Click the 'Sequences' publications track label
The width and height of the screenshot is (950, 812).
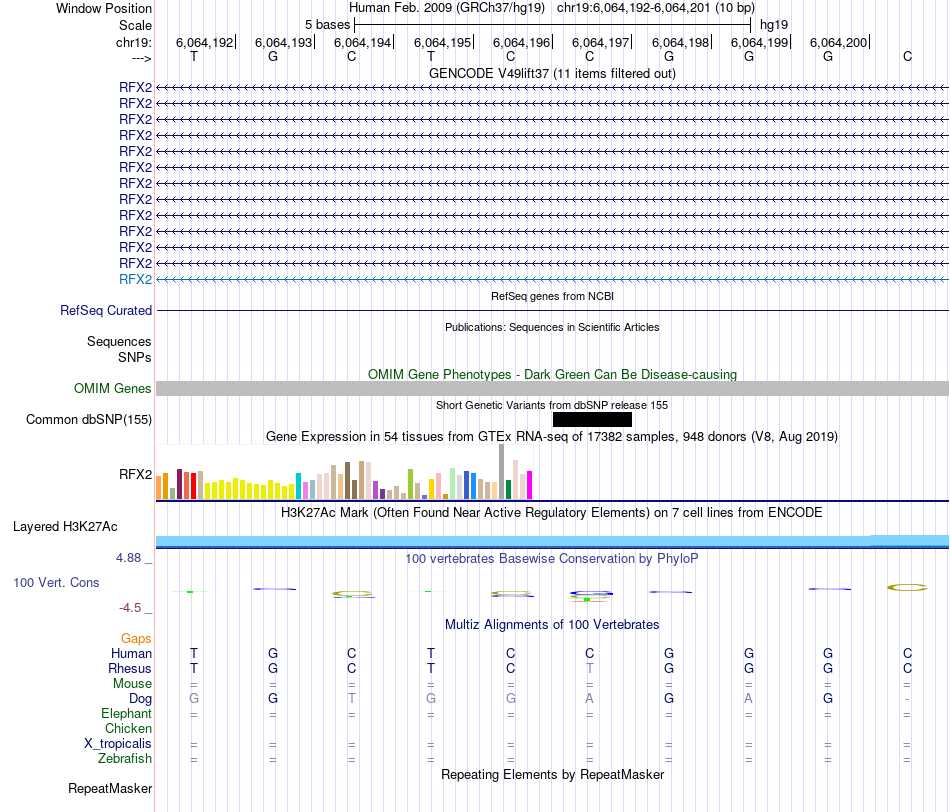click(x=119, y=341)
